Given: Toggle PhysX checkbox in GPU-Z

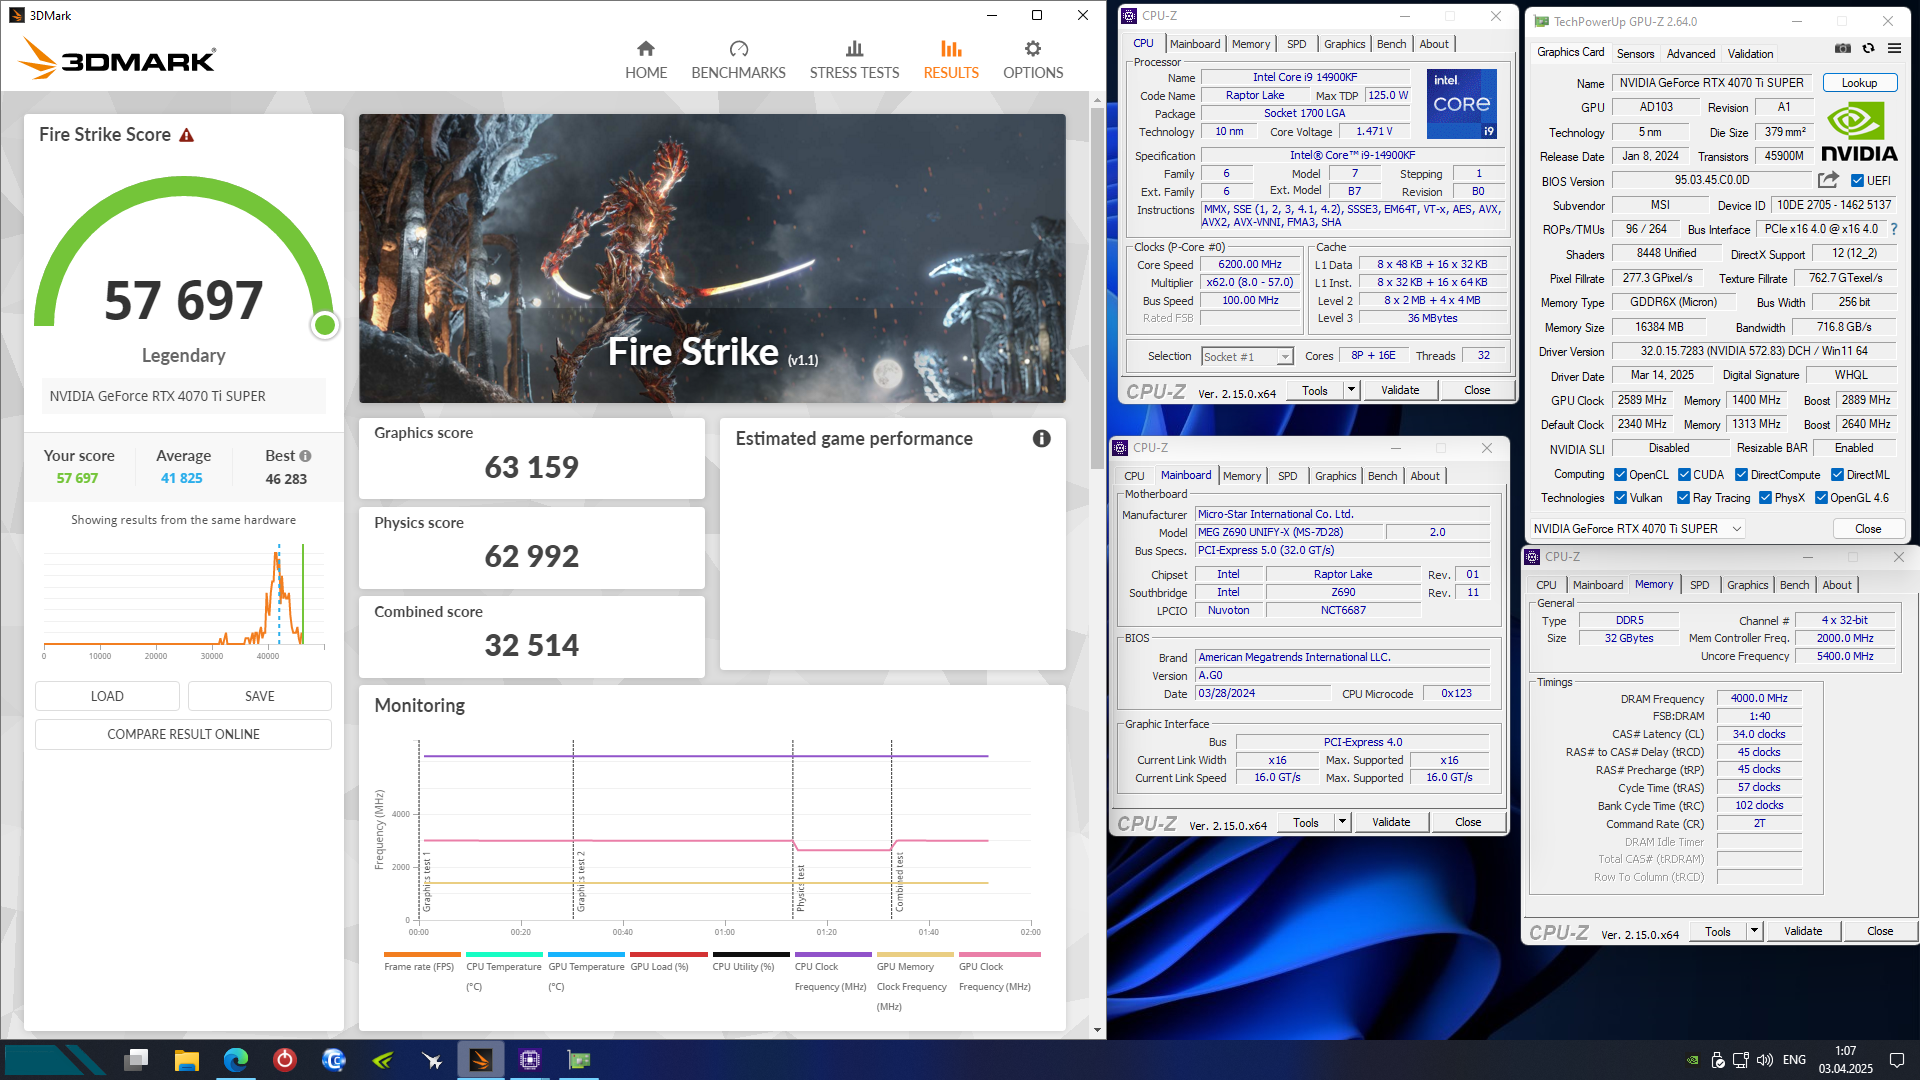Looking at the screenshot, I should [1765, 498].
